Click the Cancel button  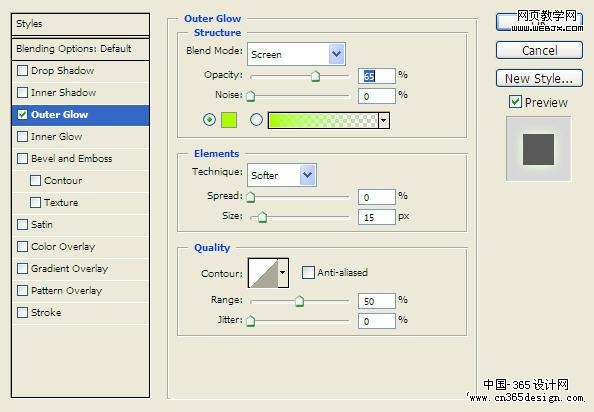tap(539, 50)
